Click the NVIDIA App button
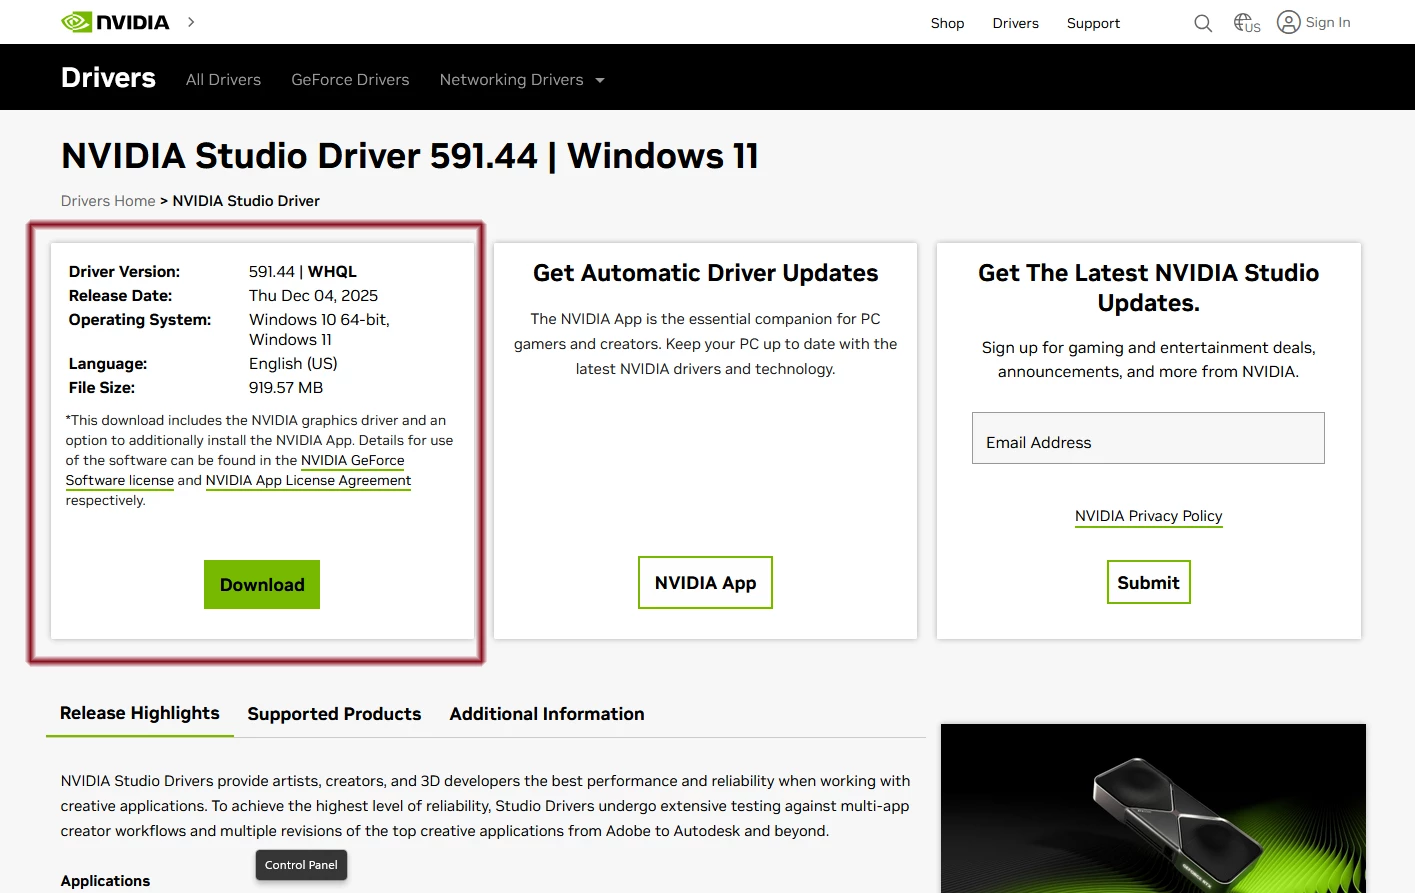 point(705,583)
